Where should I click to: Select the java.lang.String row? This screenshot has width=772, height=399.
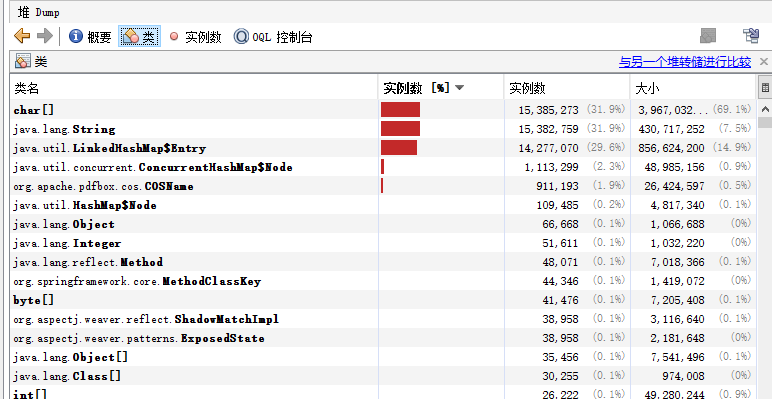click(x=383, y=129)
